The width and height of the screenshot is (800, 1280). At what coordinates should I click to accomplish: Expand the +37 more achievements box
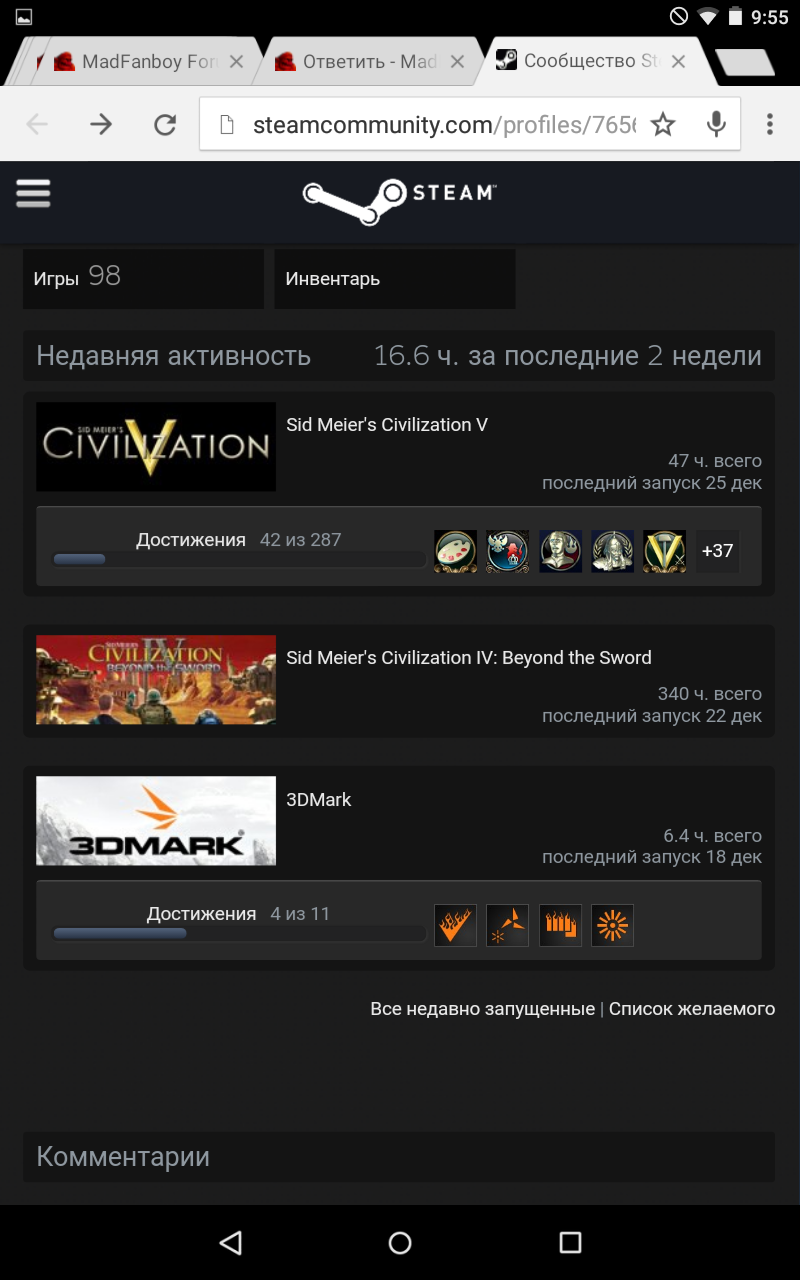(717, 551)
